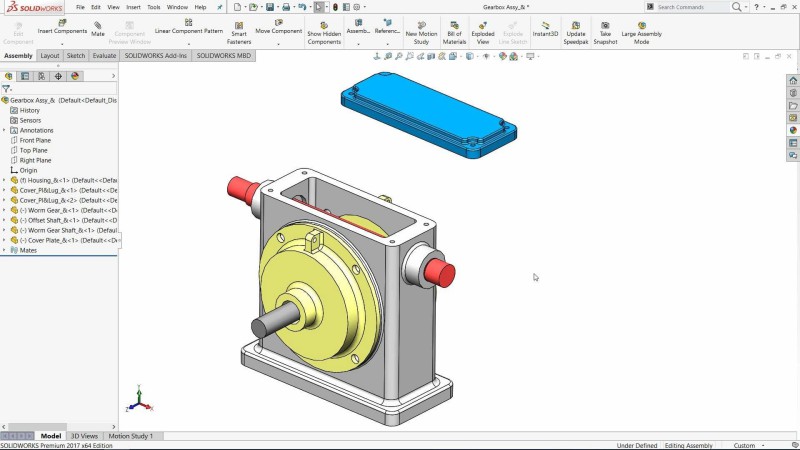The image size is (800, 450).
Task: Select the Smart Fasteners tool
Action: pos(239,32)
